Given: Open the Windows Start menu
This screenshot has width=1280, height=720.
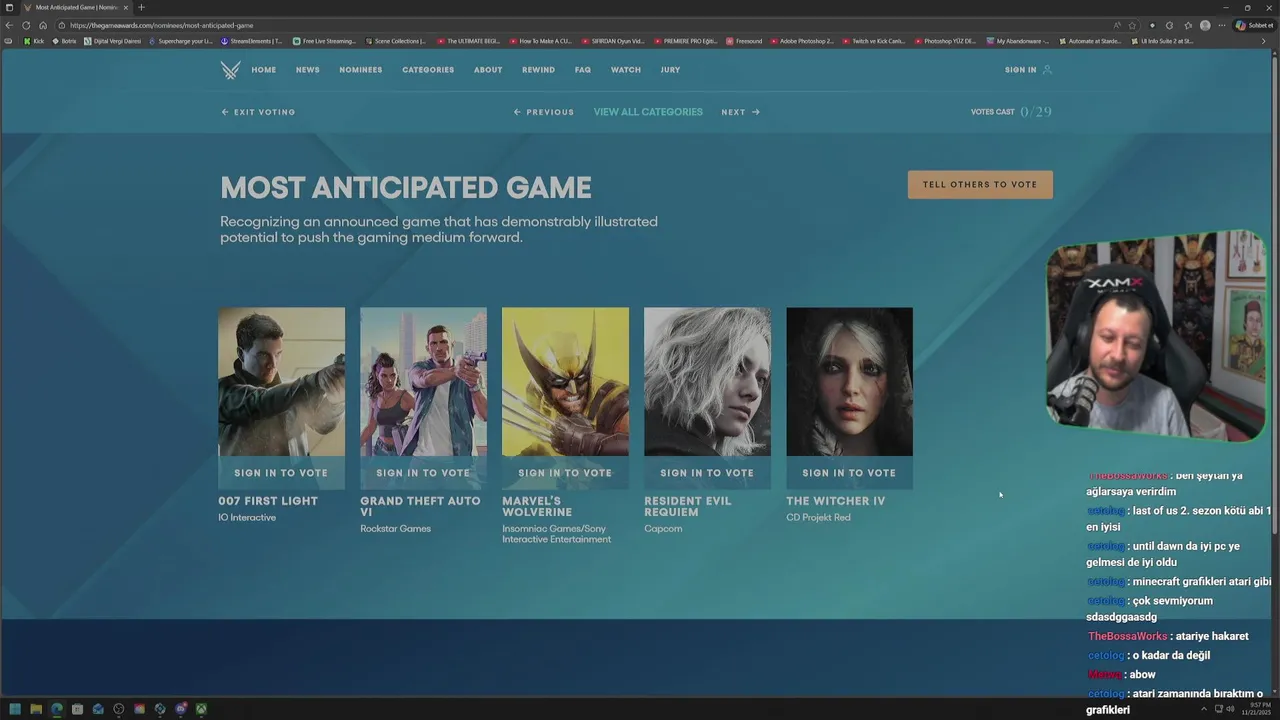Looking at the screenshot, I should pyautogui.click(x=14, y=709).
